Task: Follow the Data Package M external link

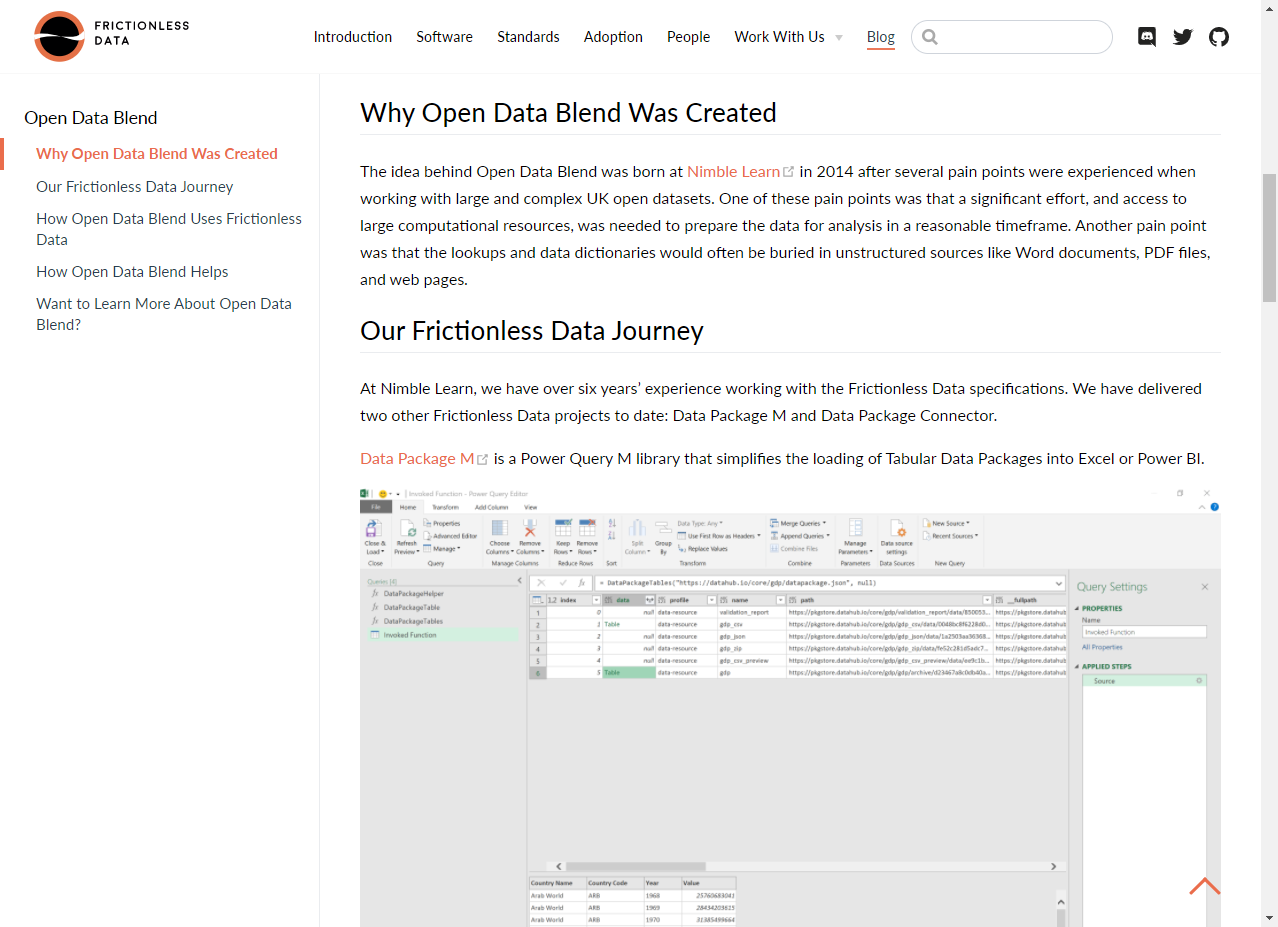Action: point(424,459)
